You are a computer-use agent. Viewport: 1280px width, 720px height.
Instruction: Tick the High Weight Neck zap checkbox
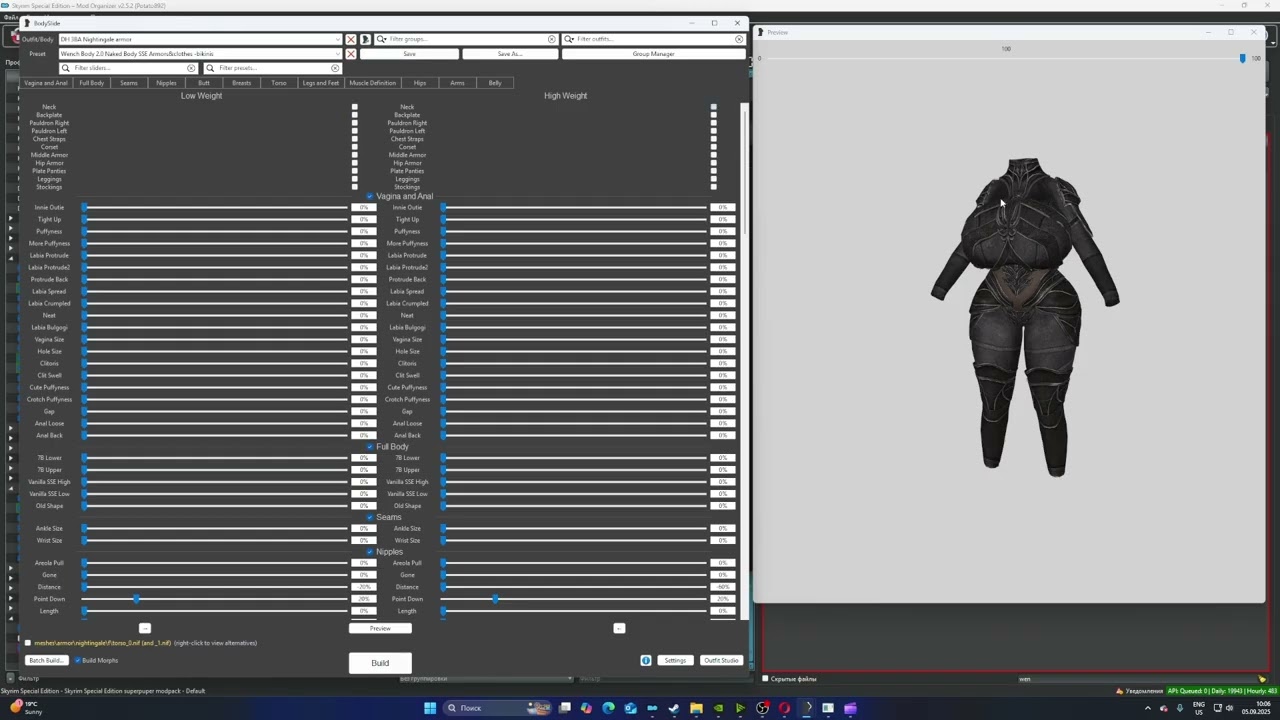(713, 107)
